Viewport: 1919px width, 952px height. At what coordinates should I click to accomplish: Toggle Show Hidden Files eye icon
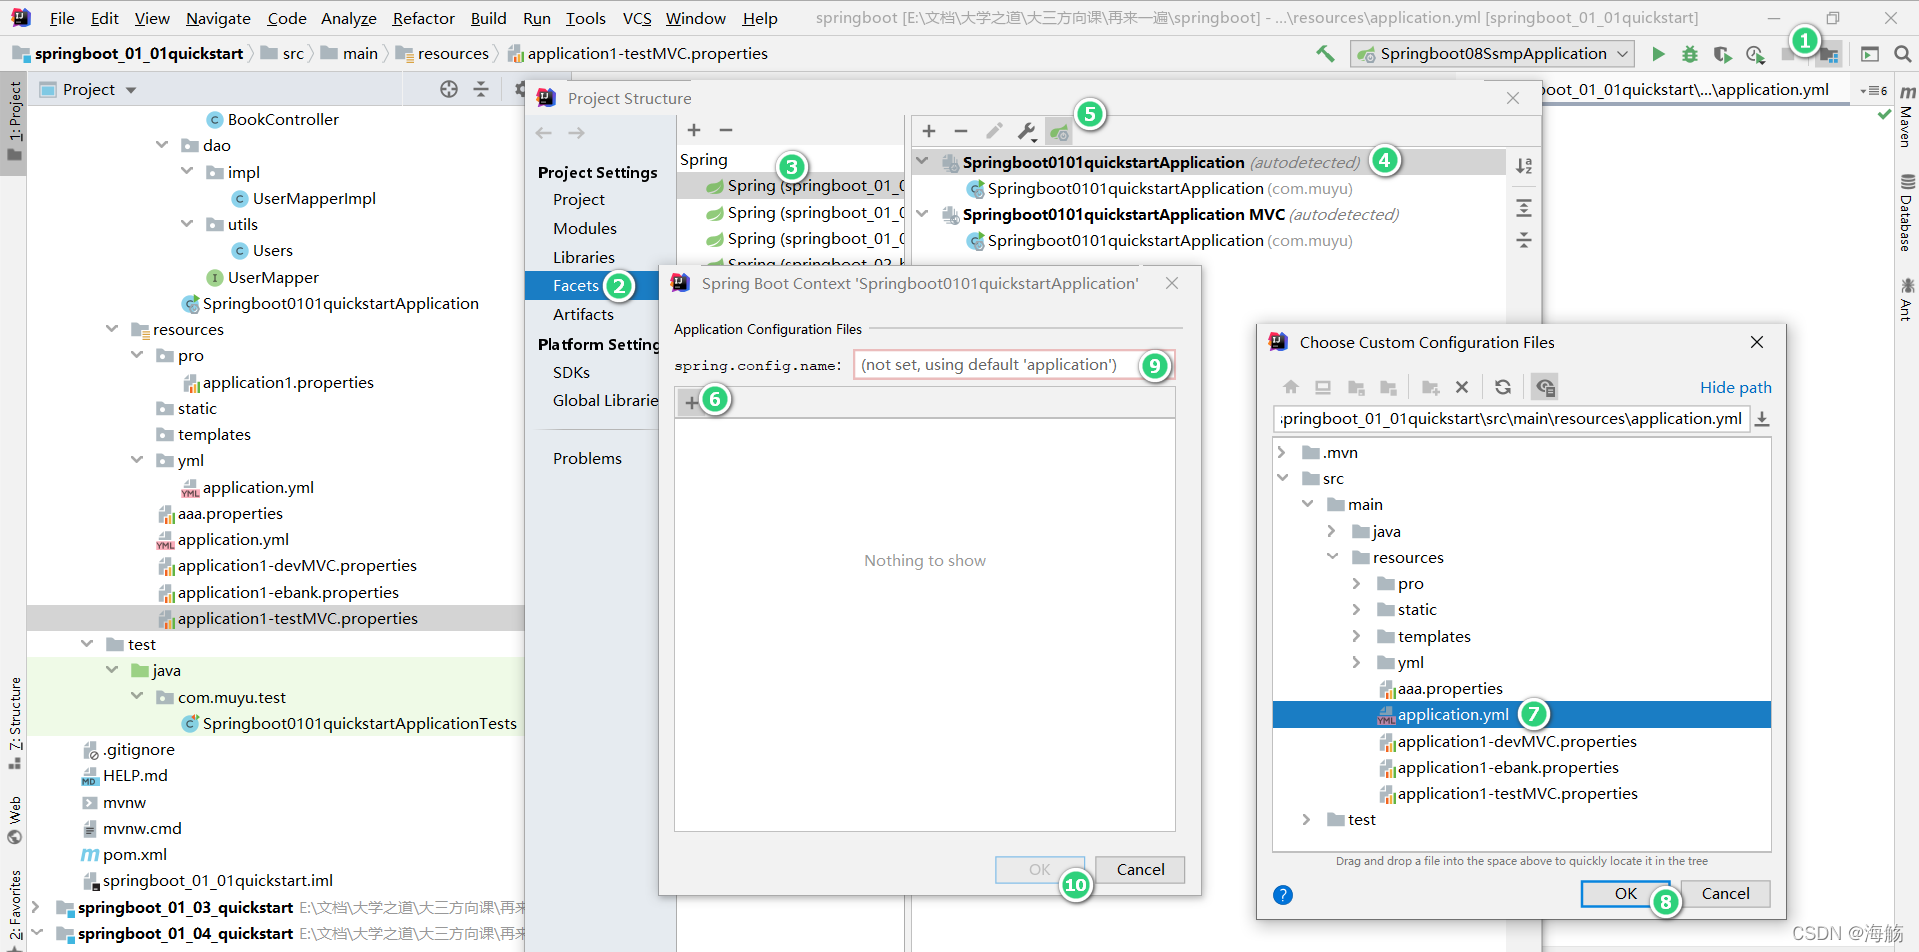[1545, 387]
